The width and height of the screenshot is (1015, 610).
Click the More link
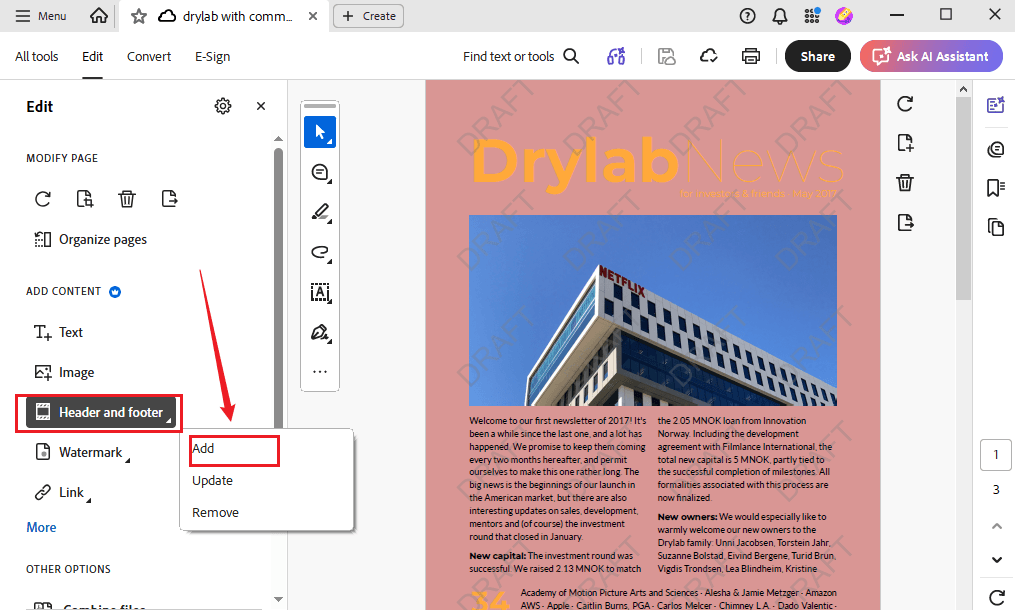[41, 527]
